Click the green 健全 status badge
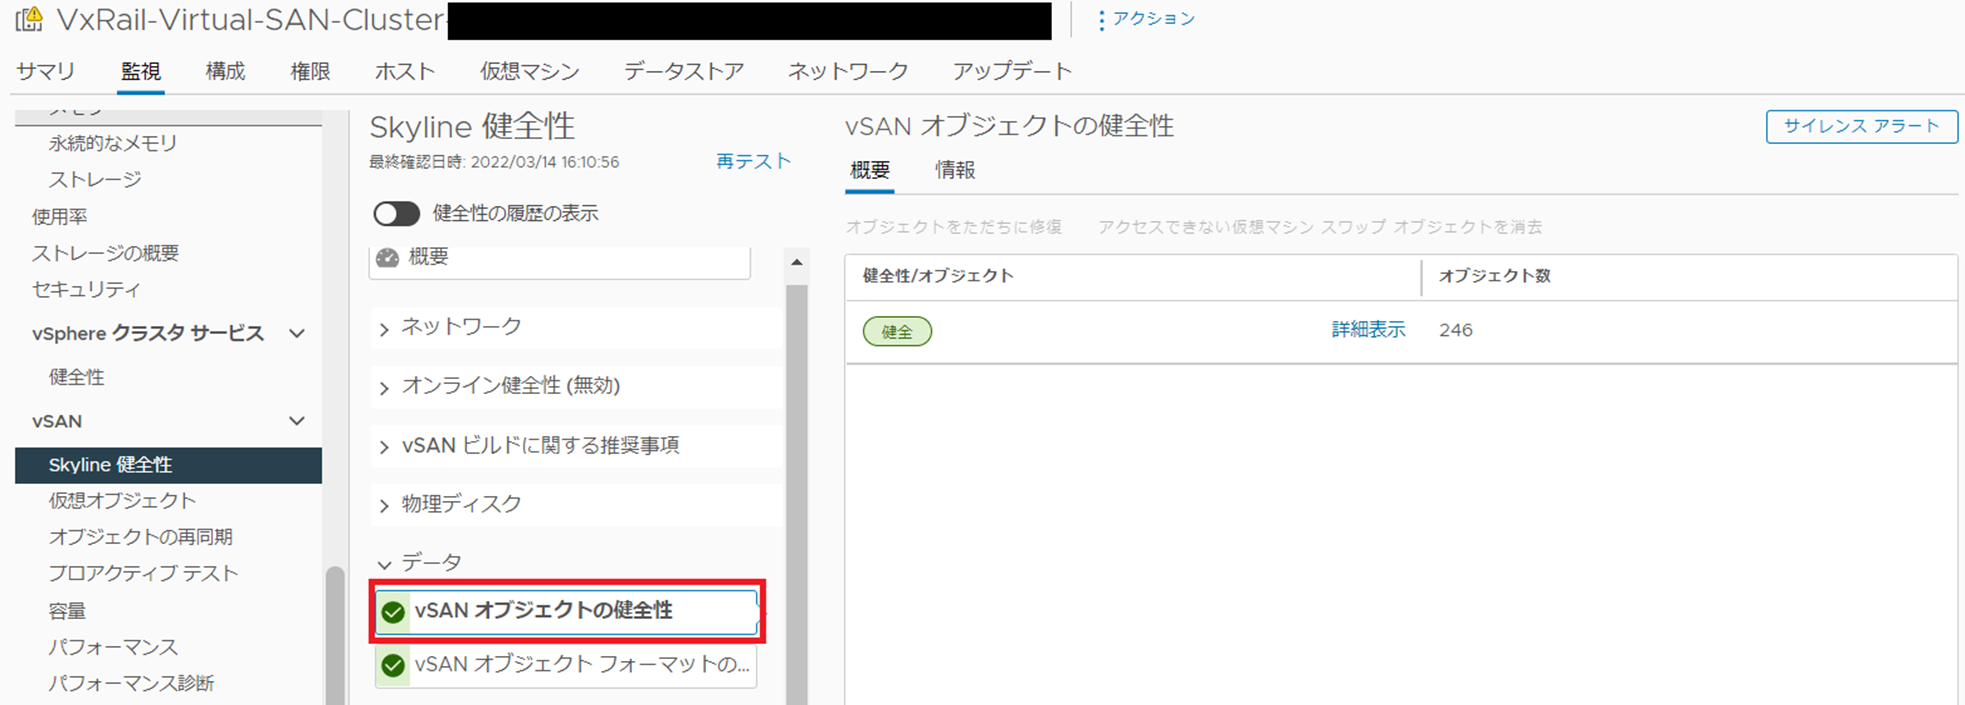Viewport: 1965px width, 705px height. tap(897, 332)
